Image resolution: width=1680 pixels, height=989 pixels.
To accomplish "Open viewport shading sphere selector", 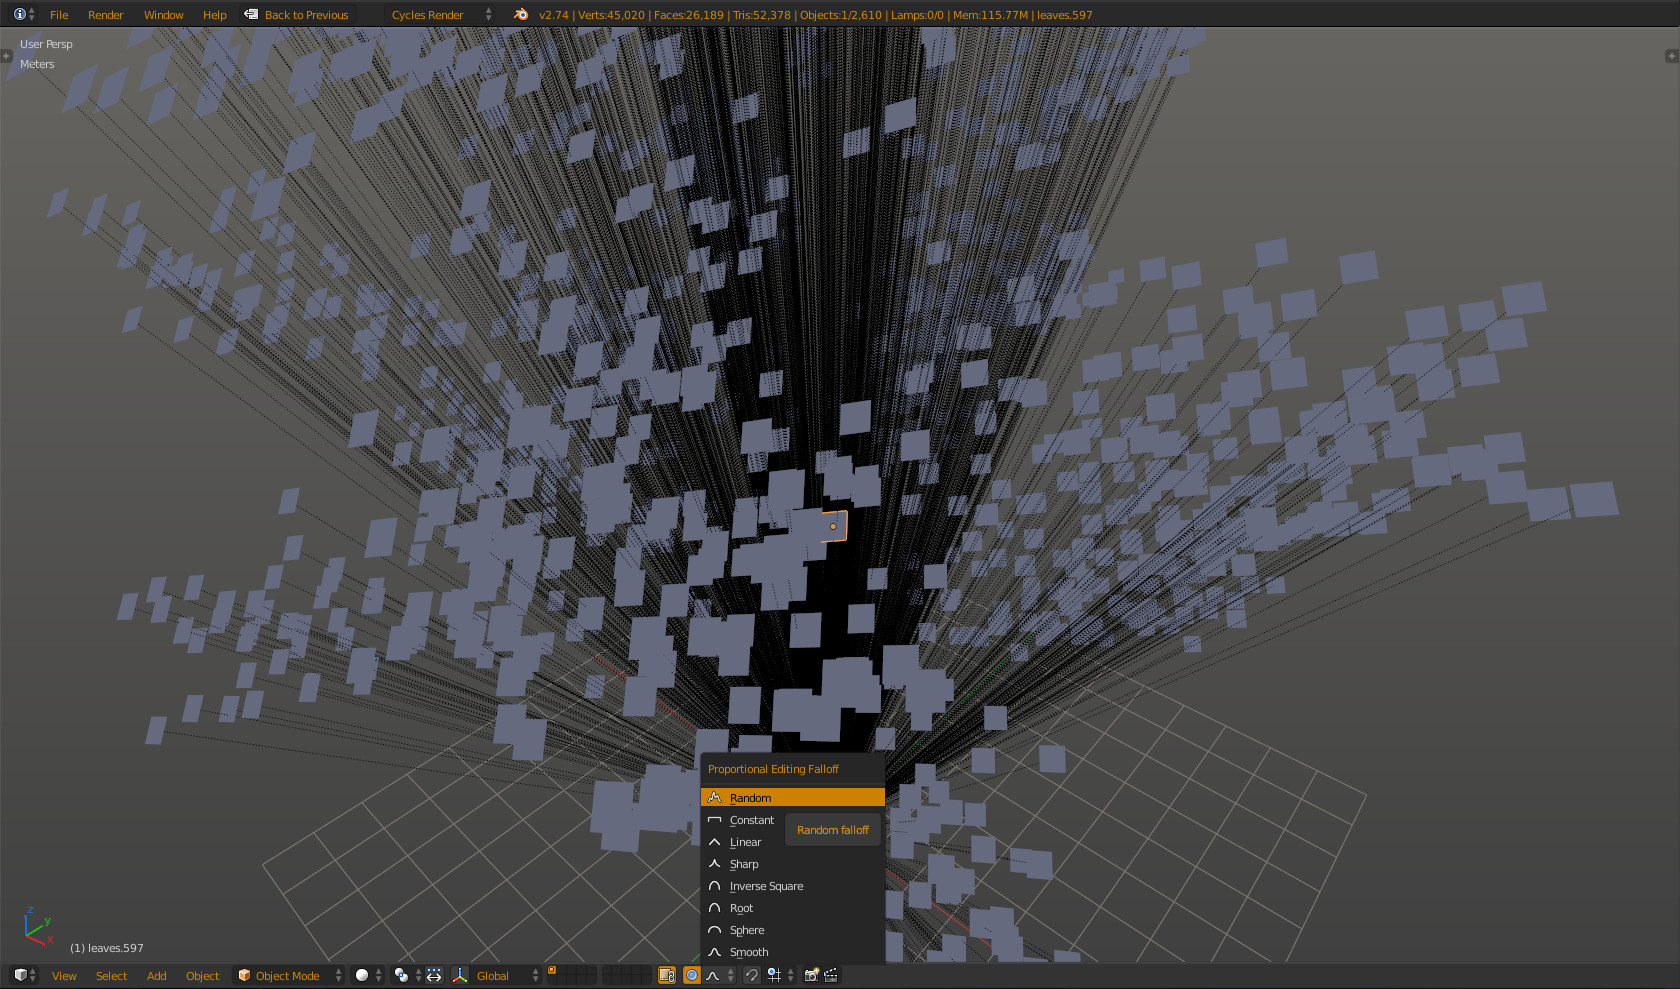I will tap(368, 975).
